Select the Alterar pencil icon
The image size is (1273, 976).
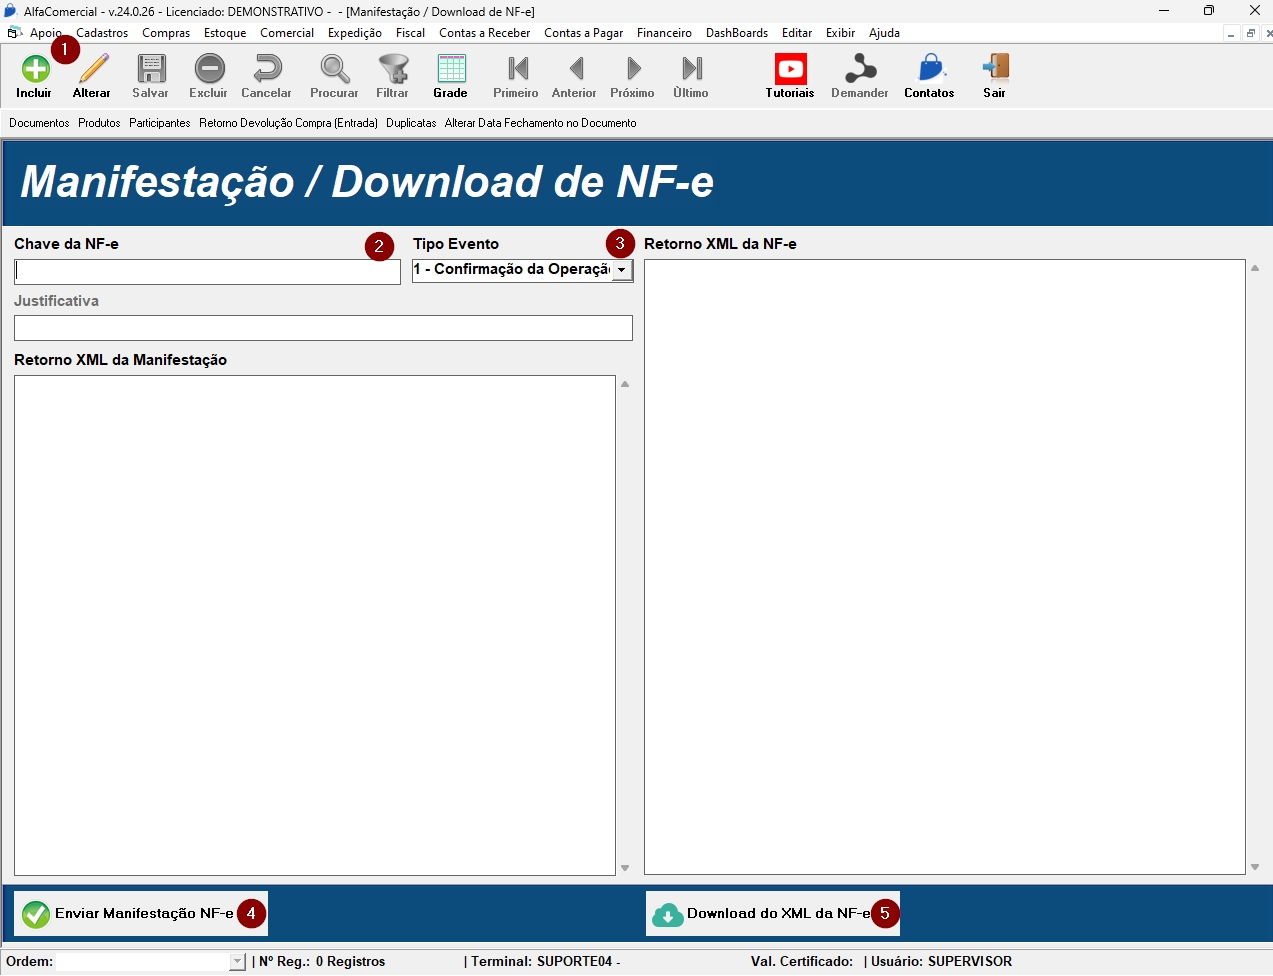92,70
